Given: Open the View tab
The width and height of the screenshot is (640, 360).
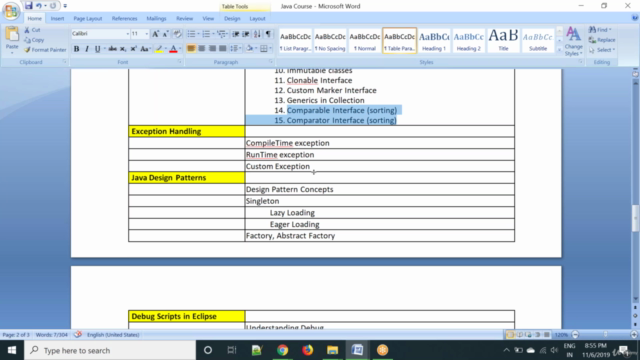Looking at the screenshot, I should (208, 18).
